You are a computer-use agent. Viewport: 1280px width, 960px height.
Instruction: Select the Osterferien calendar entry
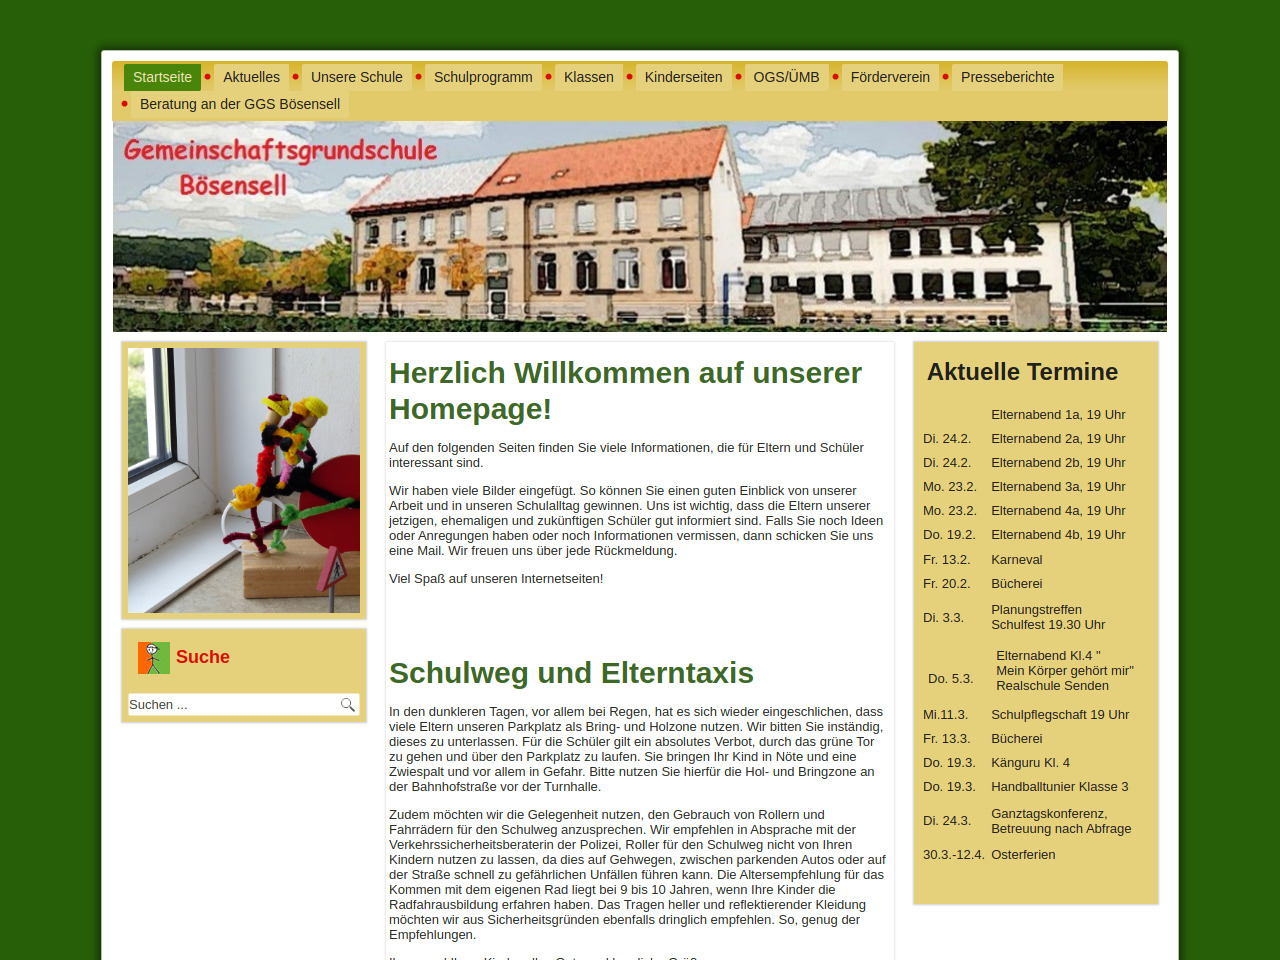pyautogui.click(x=1023, y=855)
